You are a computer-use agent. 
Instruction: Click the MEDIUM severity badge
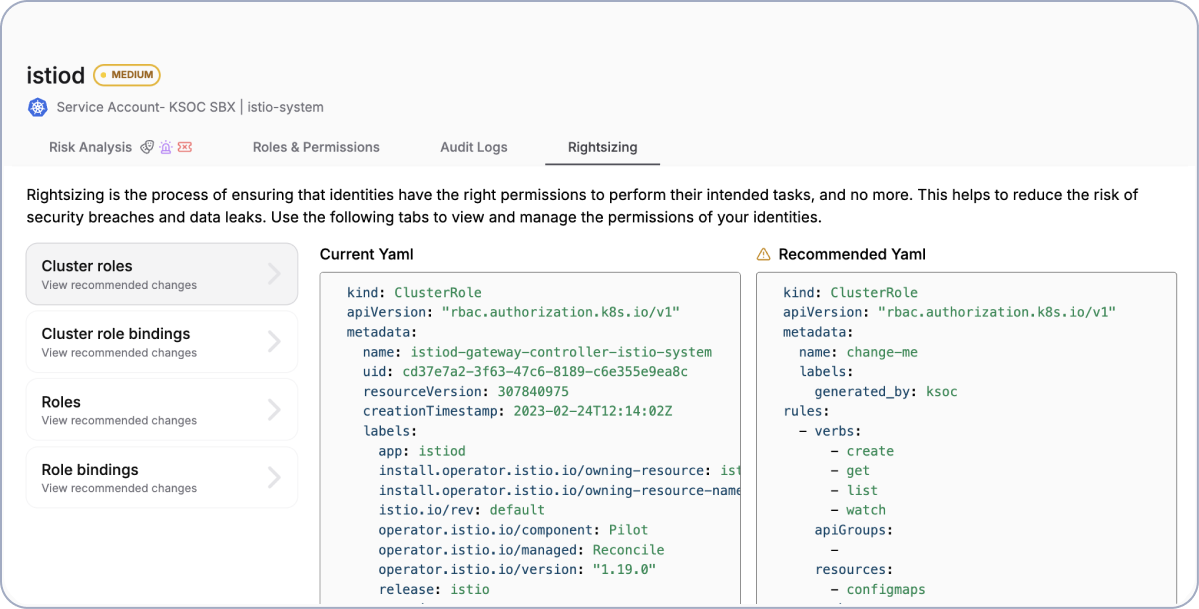point(127,75)
